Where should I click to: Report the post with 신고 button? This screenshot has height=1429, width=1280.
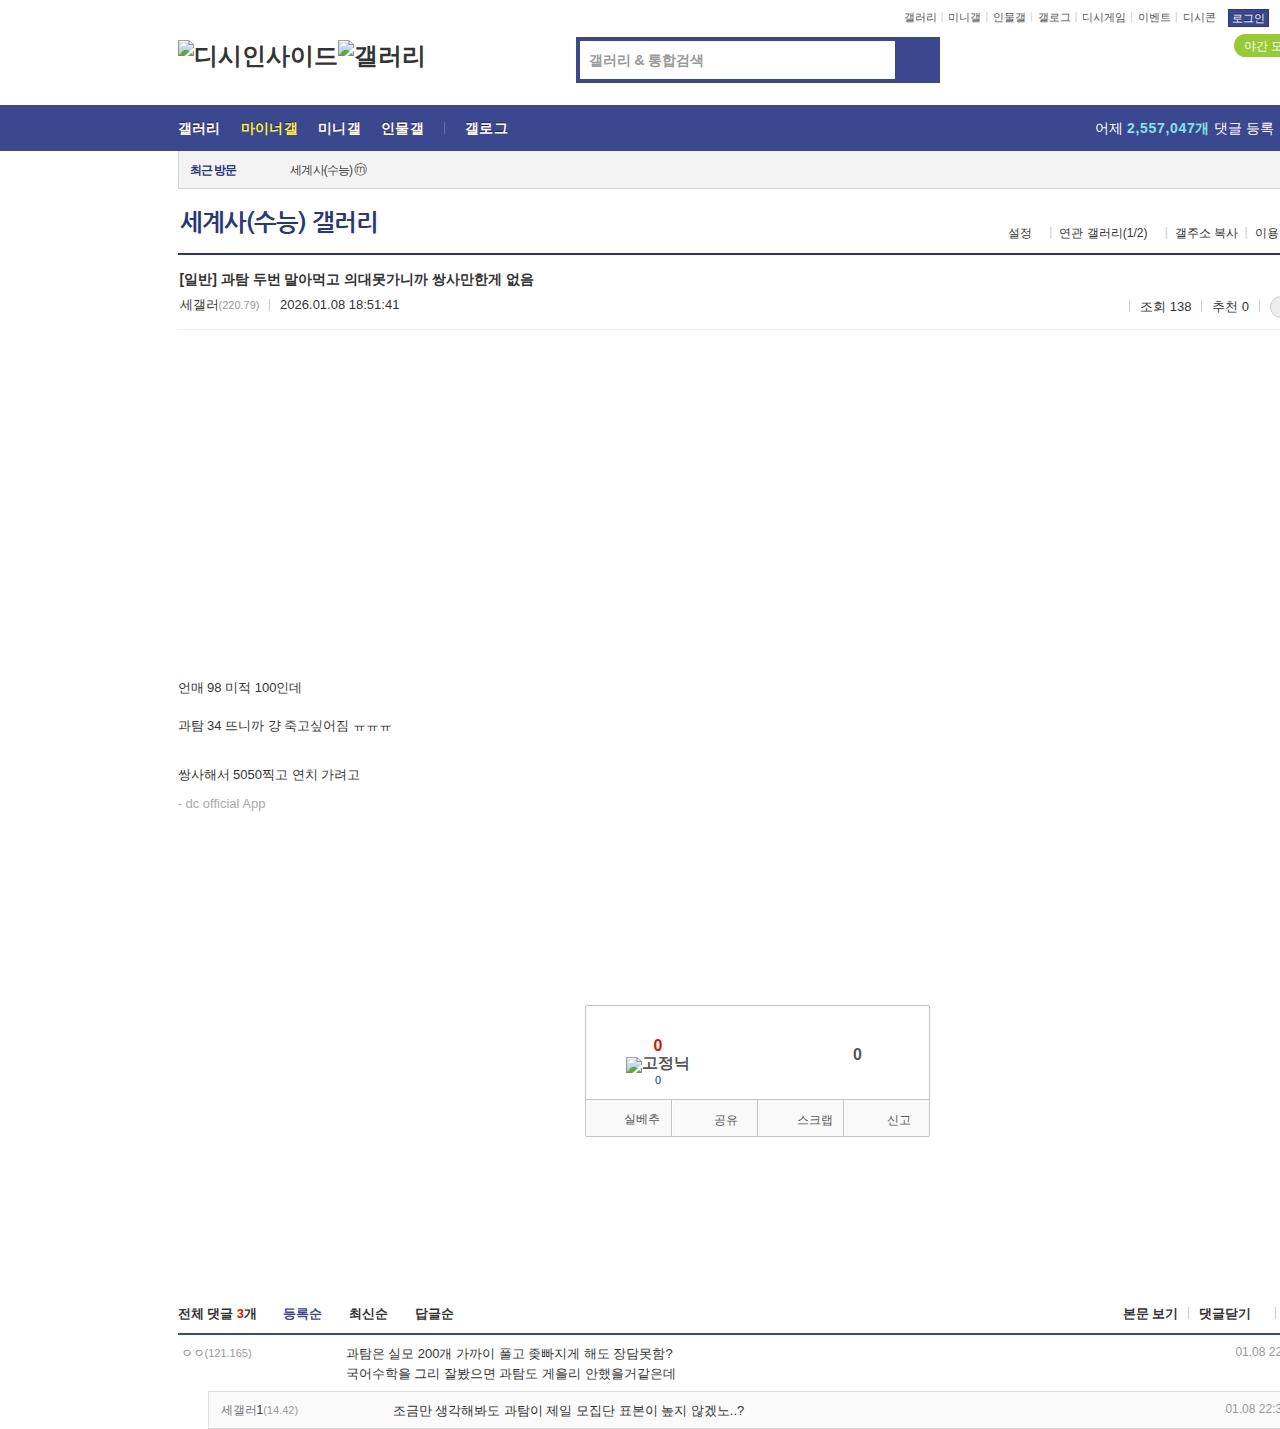pos(898,1120)
